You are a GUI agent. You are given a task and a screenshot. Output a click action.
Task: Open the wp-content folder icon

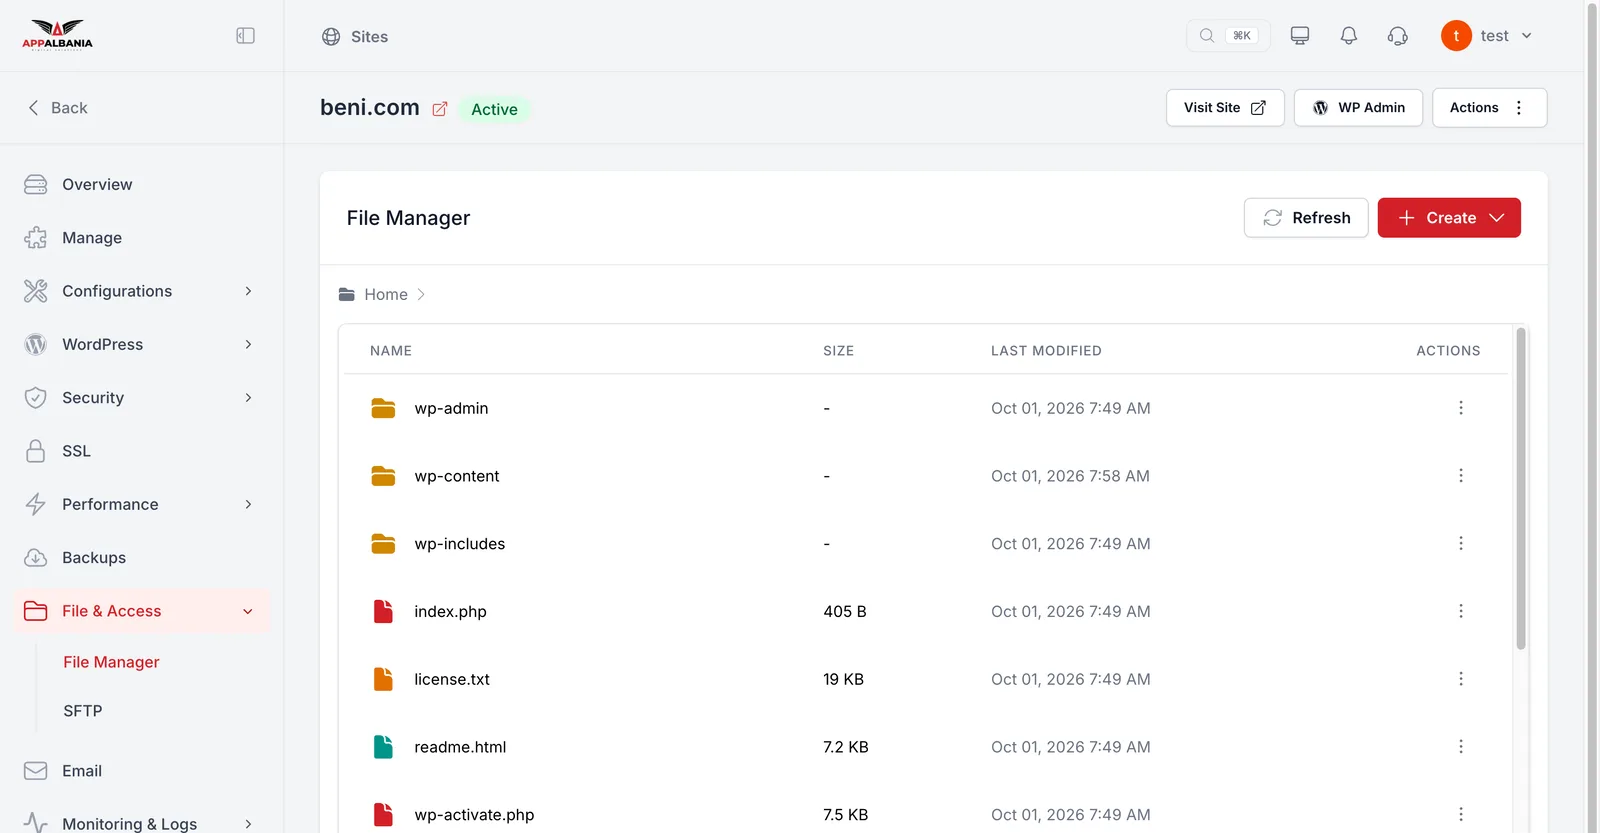383,476
